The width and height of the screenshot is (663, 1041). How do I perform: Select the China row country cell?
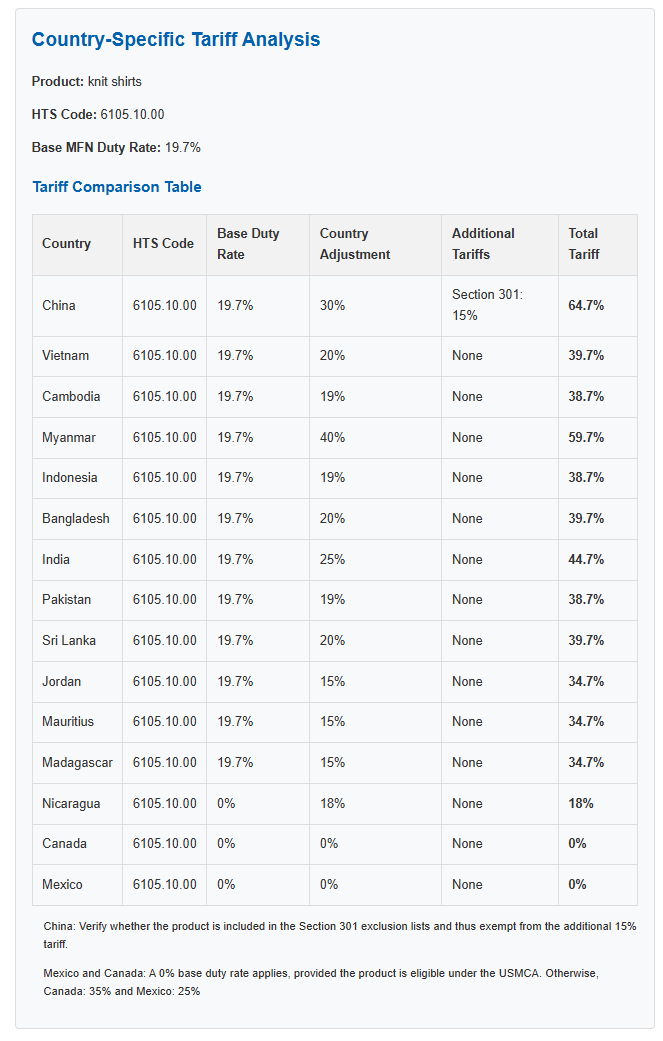(x=78, y=305)
